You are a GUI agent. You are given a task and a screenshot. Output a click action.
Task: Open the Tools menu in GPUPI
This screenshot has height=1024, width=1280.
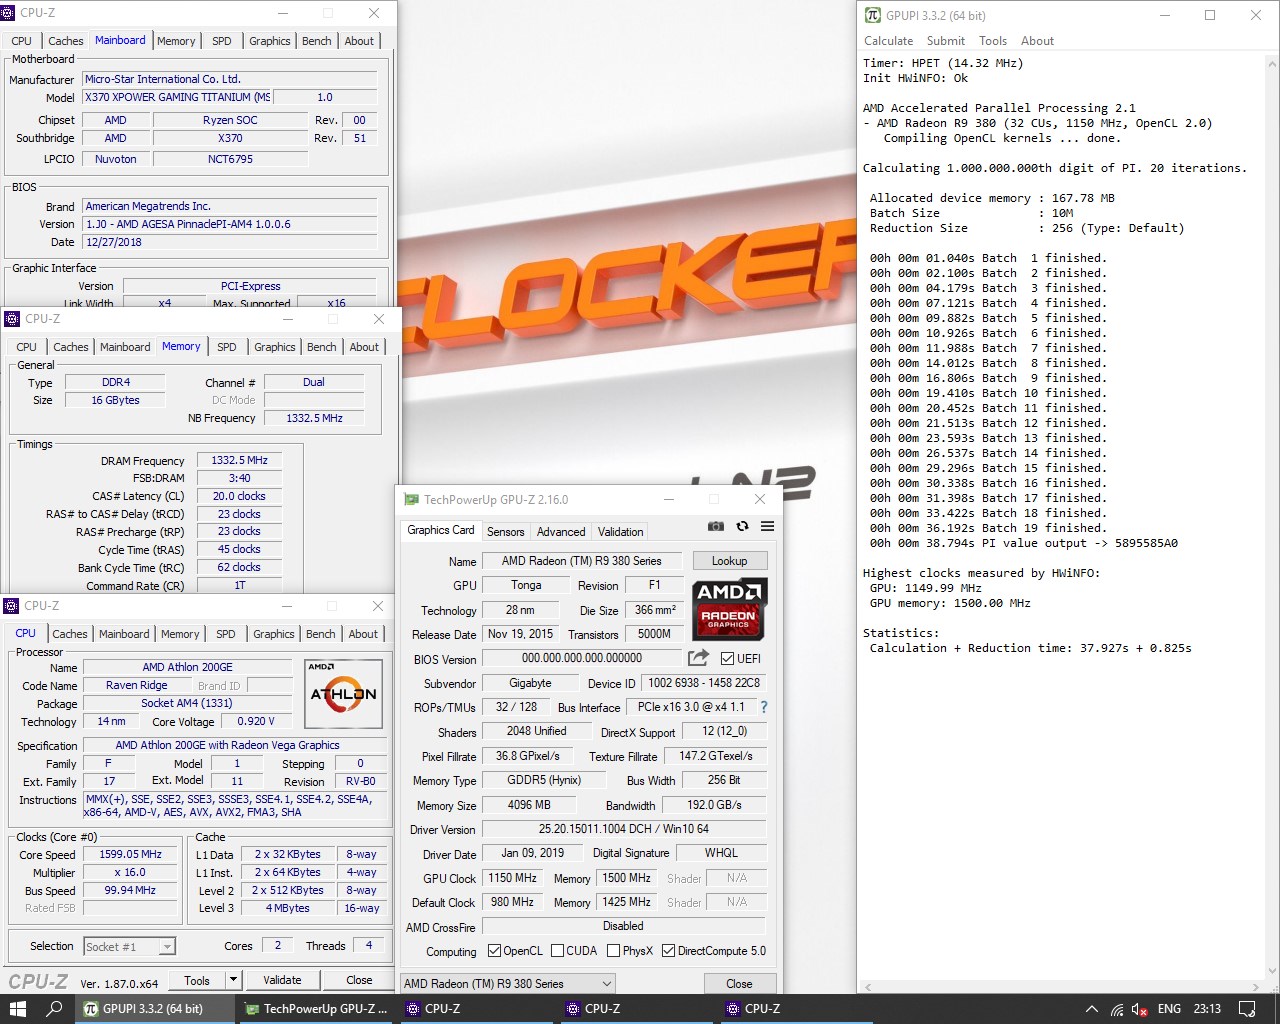click(993, 41)
